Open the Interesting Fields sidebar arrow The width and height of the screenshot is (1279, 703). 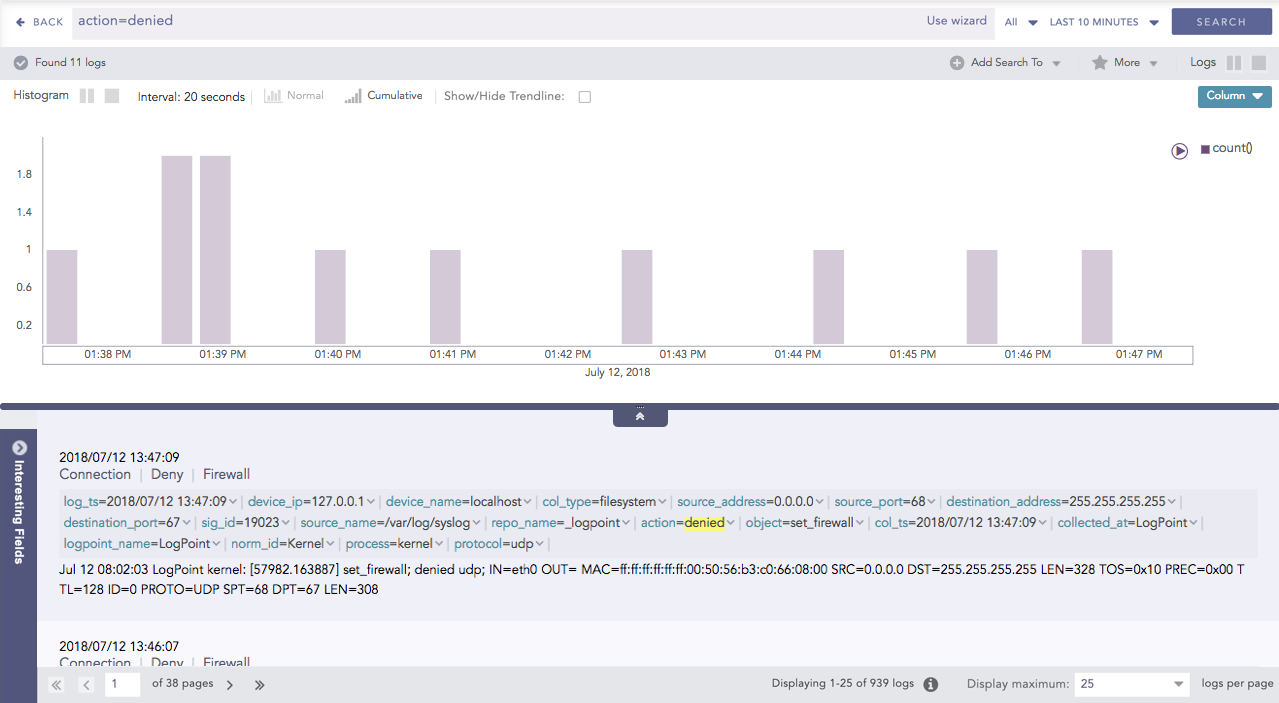coord(19,448)
